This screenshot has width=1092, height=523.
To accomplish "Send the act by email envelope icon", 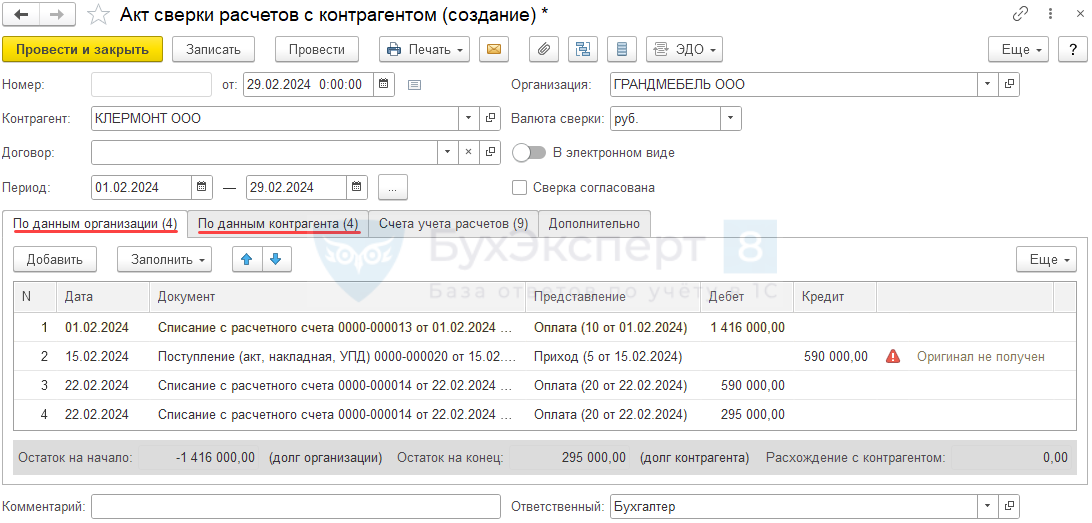I will [494, 49].
